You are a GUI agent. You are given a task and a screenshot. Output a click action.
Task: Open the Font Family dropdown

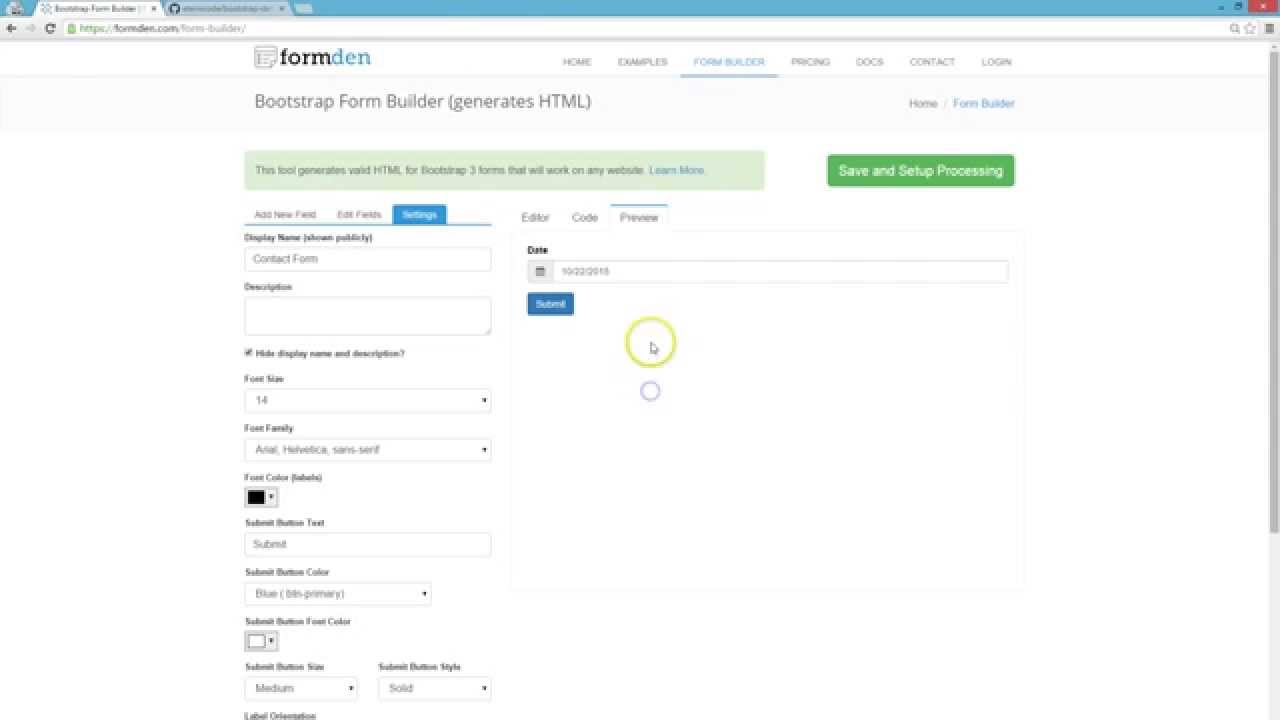click(x=367, y=449)
